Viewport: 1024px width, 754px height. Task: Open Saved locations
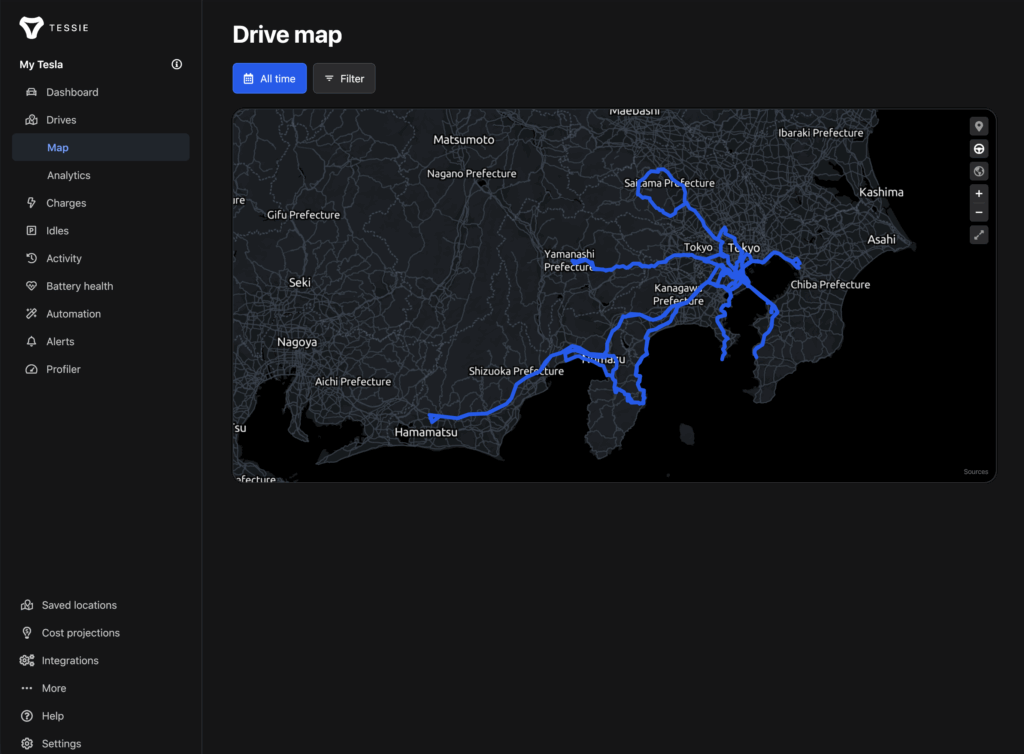79,605
